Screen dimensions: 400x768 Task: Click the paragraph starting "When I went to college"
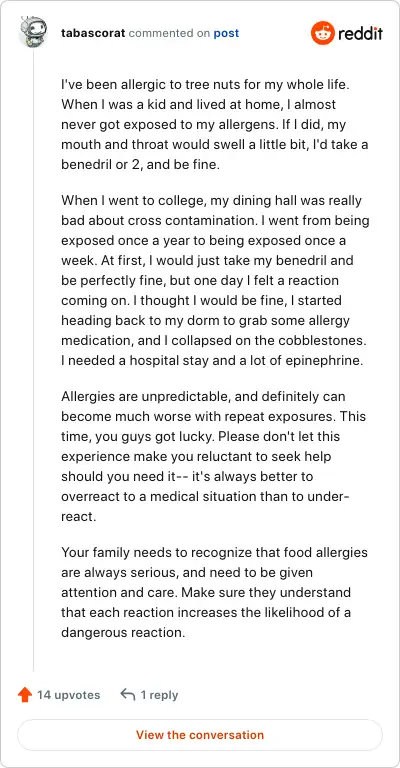coord(215,281)
